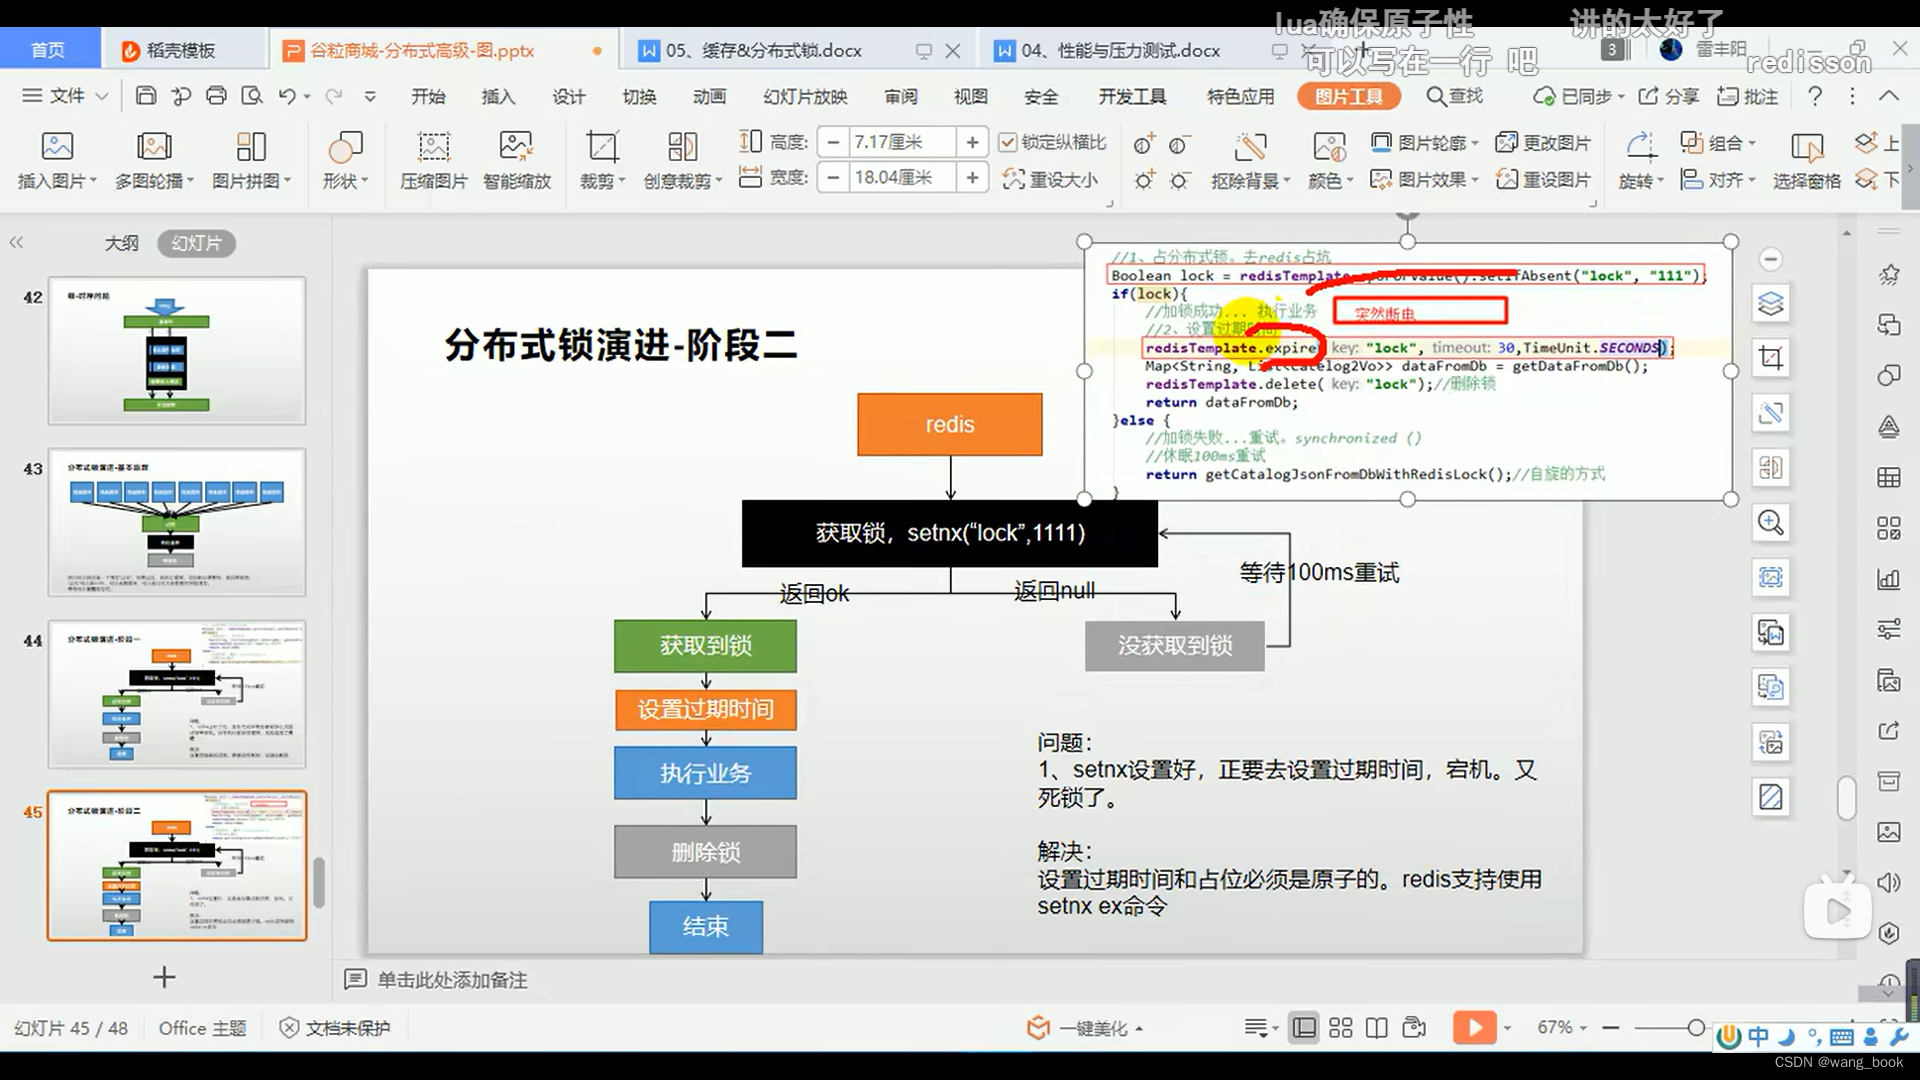Image resolution: width=1920 pixels, height=1080 pixels.
Task: Click the Undo arrow icon
Action: point(287,96)
